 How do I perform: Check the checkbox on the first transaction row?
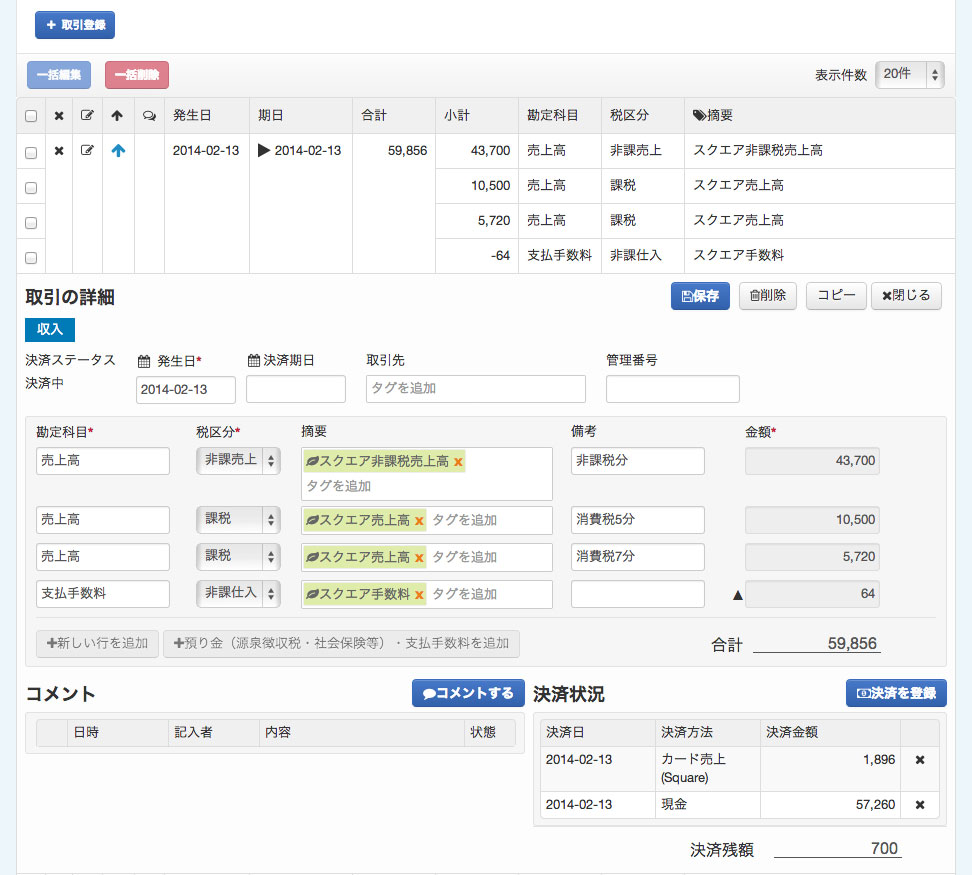pyautogui.click(x=30, y=150)
